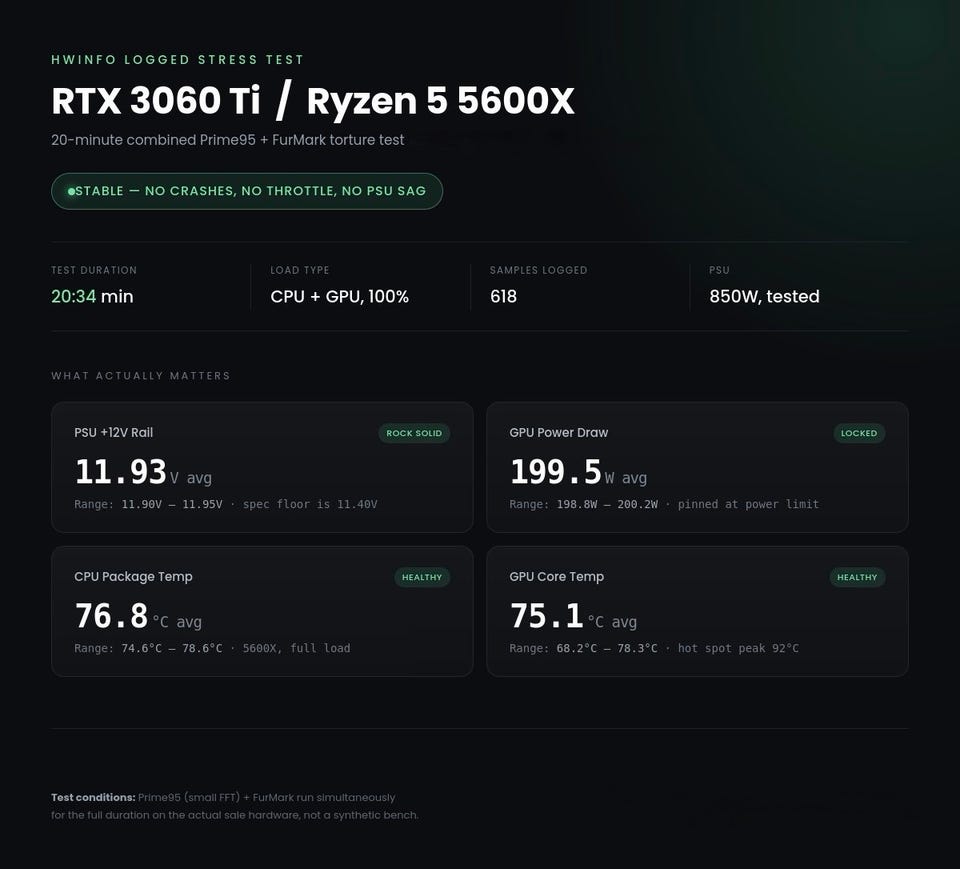Click the LOCKED badge
The image size is (960, 869).
coord(859,433)
